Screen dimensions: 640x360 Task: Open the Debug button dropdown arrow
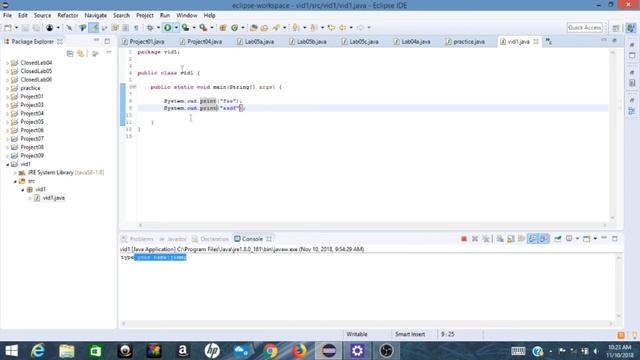pyautogui.click(x=158, y=28)
